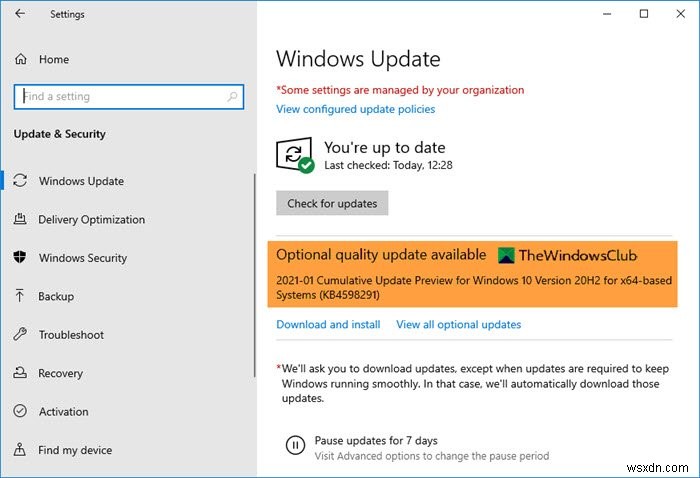Click 'Last checked: Today, 12:28' text
This screenshot has width=700, height=478.
(x=388, y=165)
